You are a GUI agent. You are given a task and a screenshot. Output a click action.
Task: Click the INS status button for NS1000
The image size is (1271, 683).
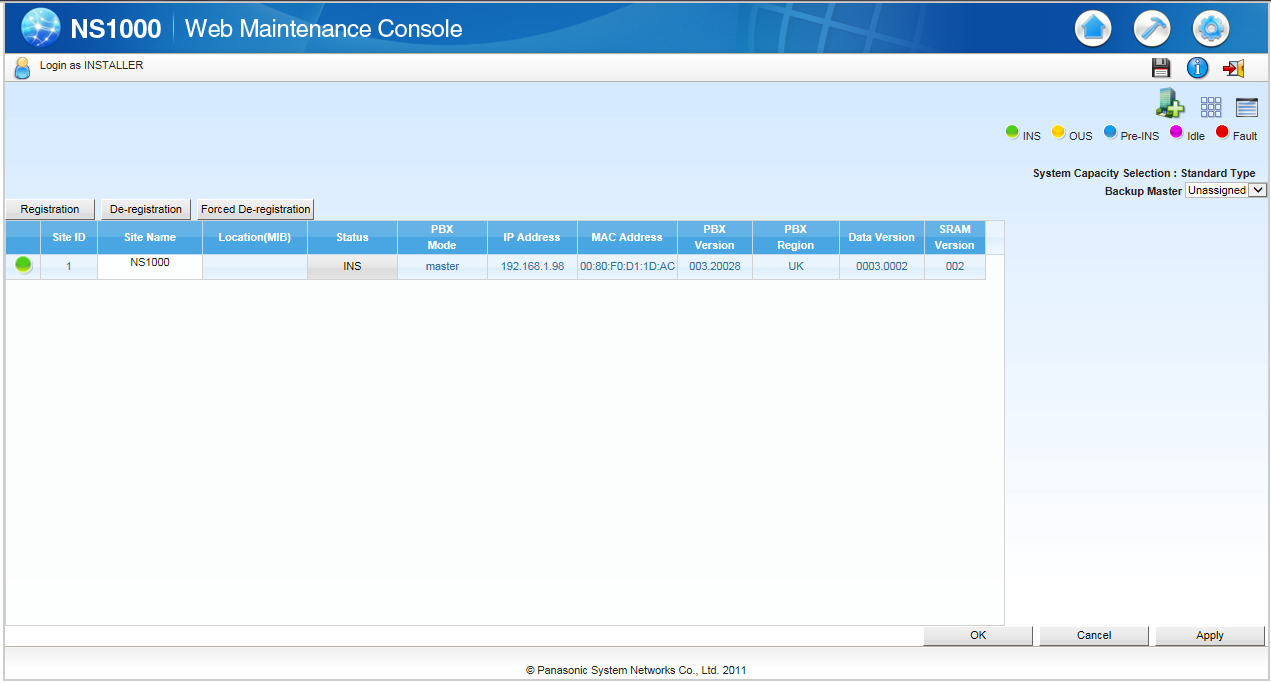pos(352,267)
